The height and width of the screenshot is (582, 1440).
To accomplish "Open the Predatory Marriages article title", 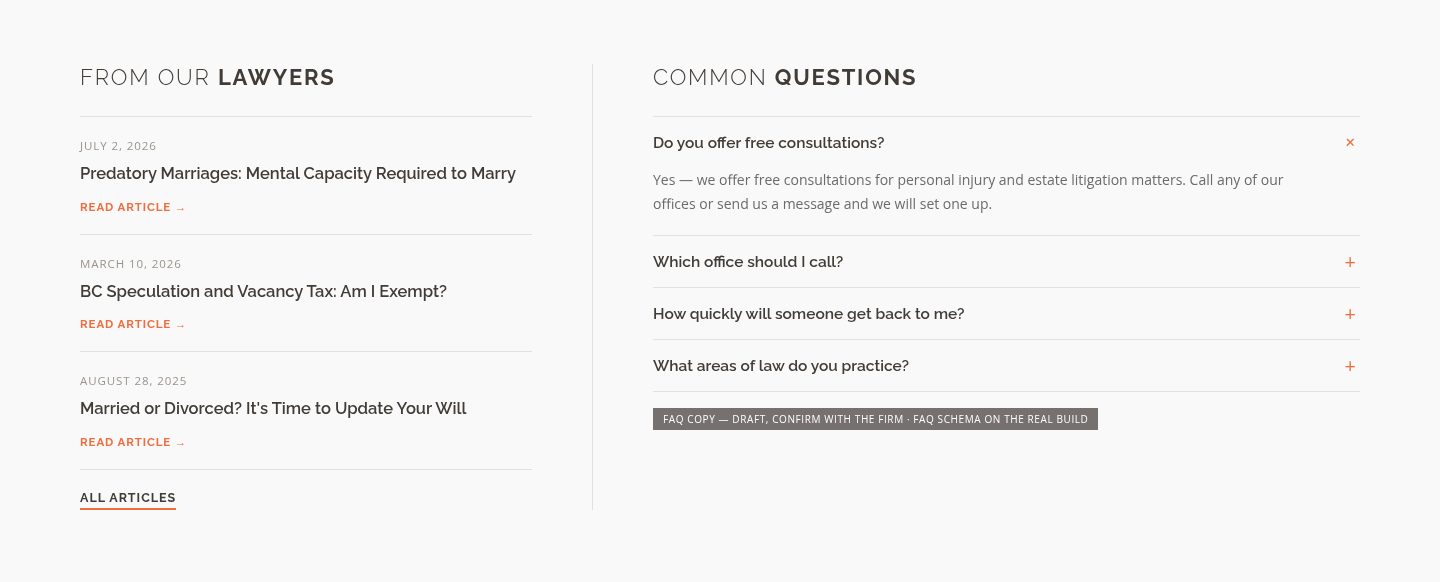I will pos(298,174).
